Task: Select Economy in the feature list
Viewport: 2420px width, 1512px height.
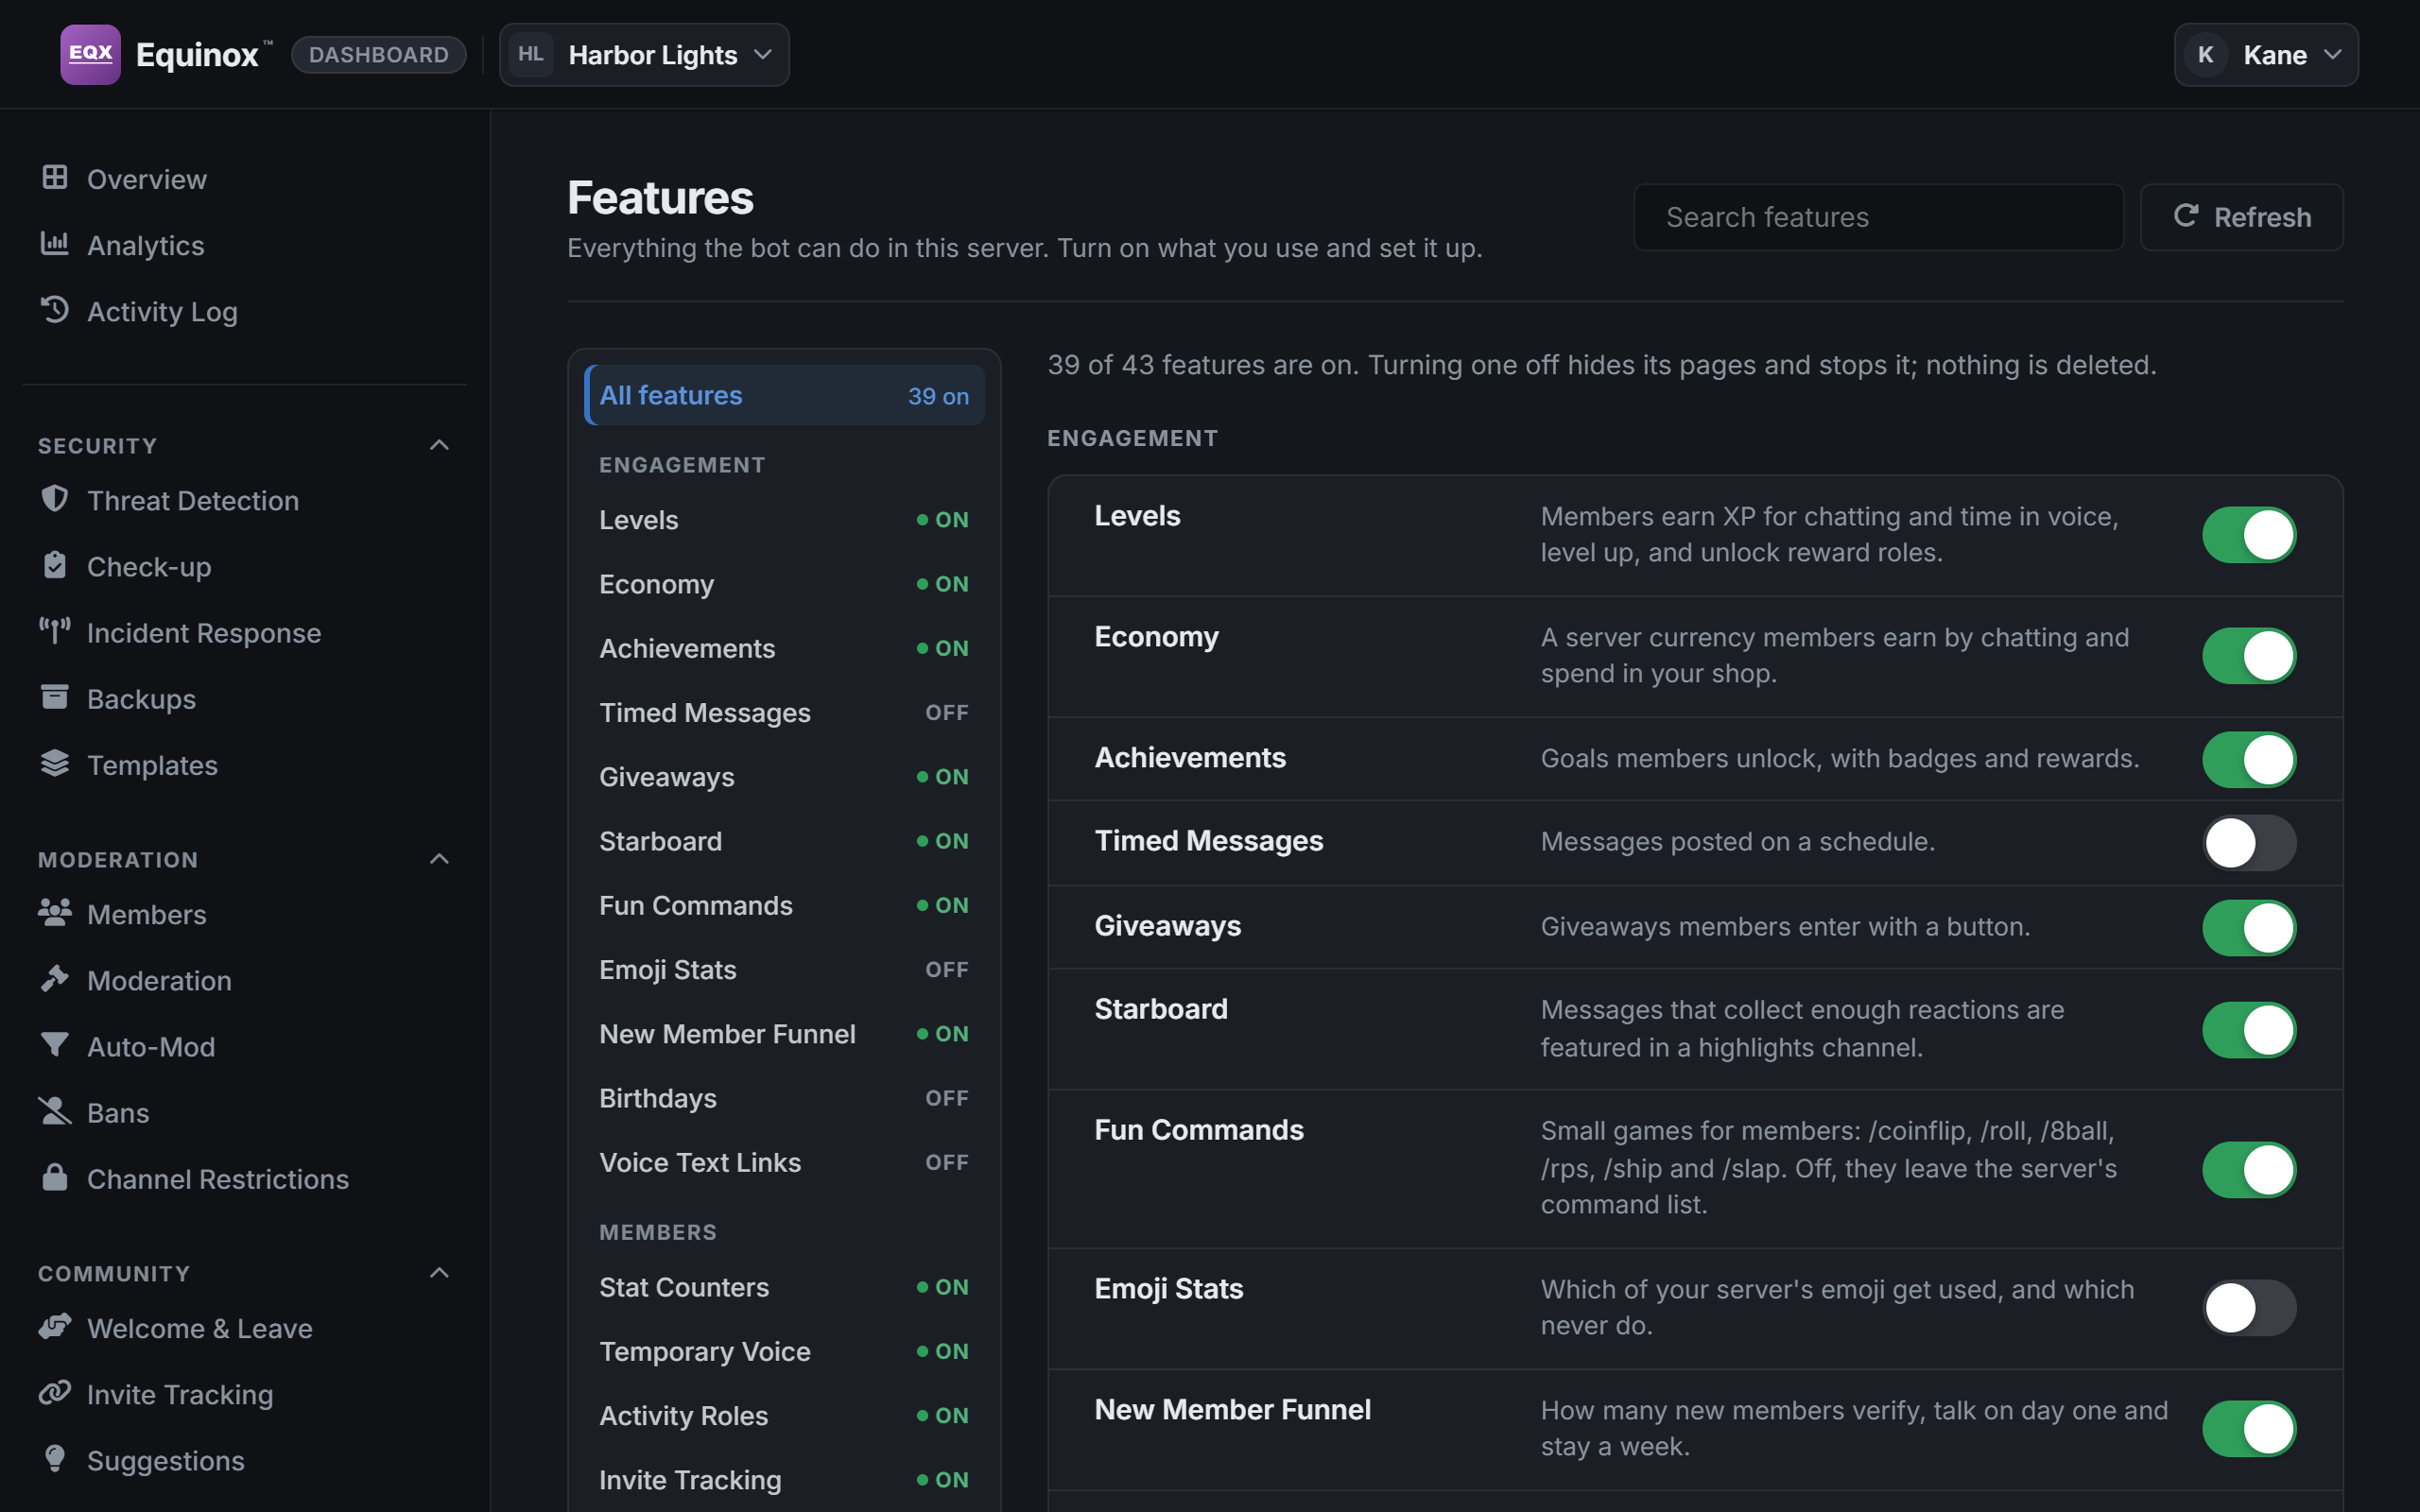Action: coord(785,584)
